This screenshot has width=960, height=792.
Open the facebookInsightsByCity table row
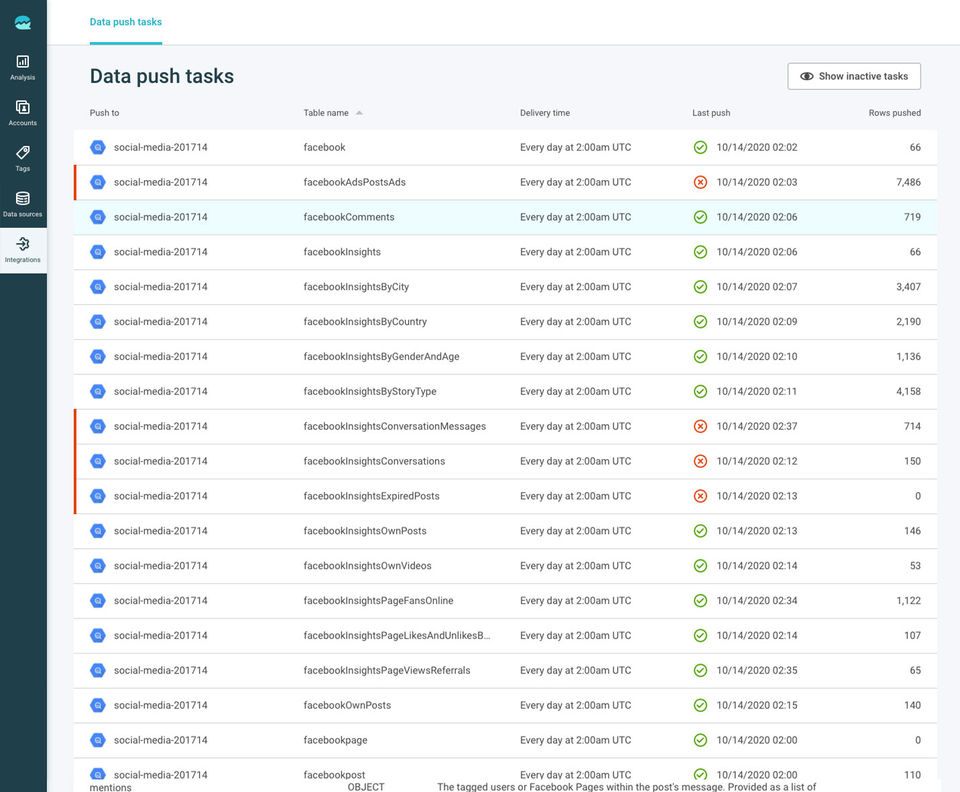(x=356, y=287)
